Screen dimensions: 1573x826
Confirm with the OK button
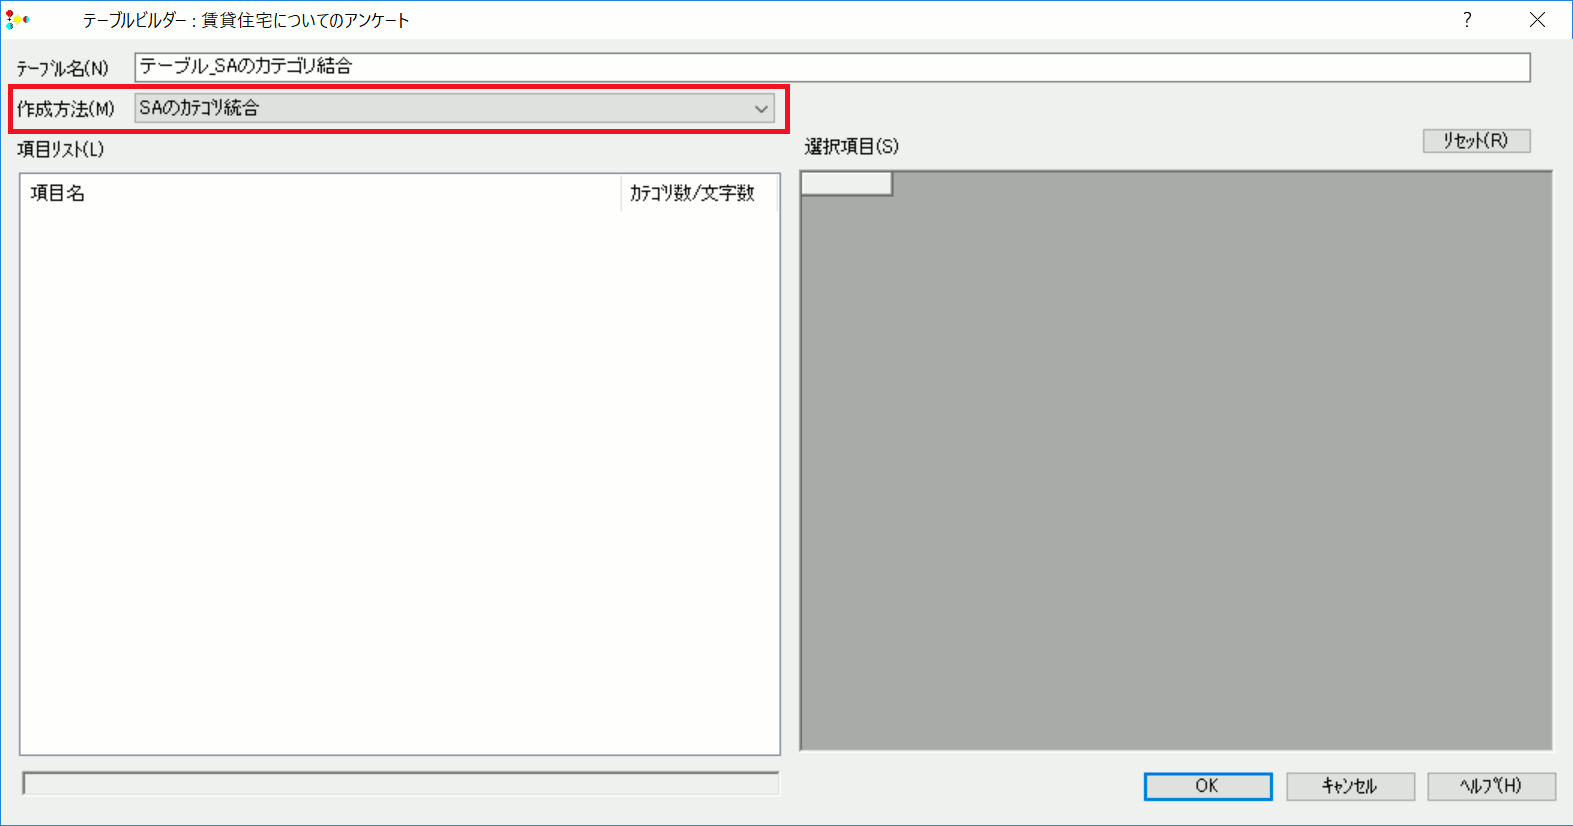tap(1208, 786)
